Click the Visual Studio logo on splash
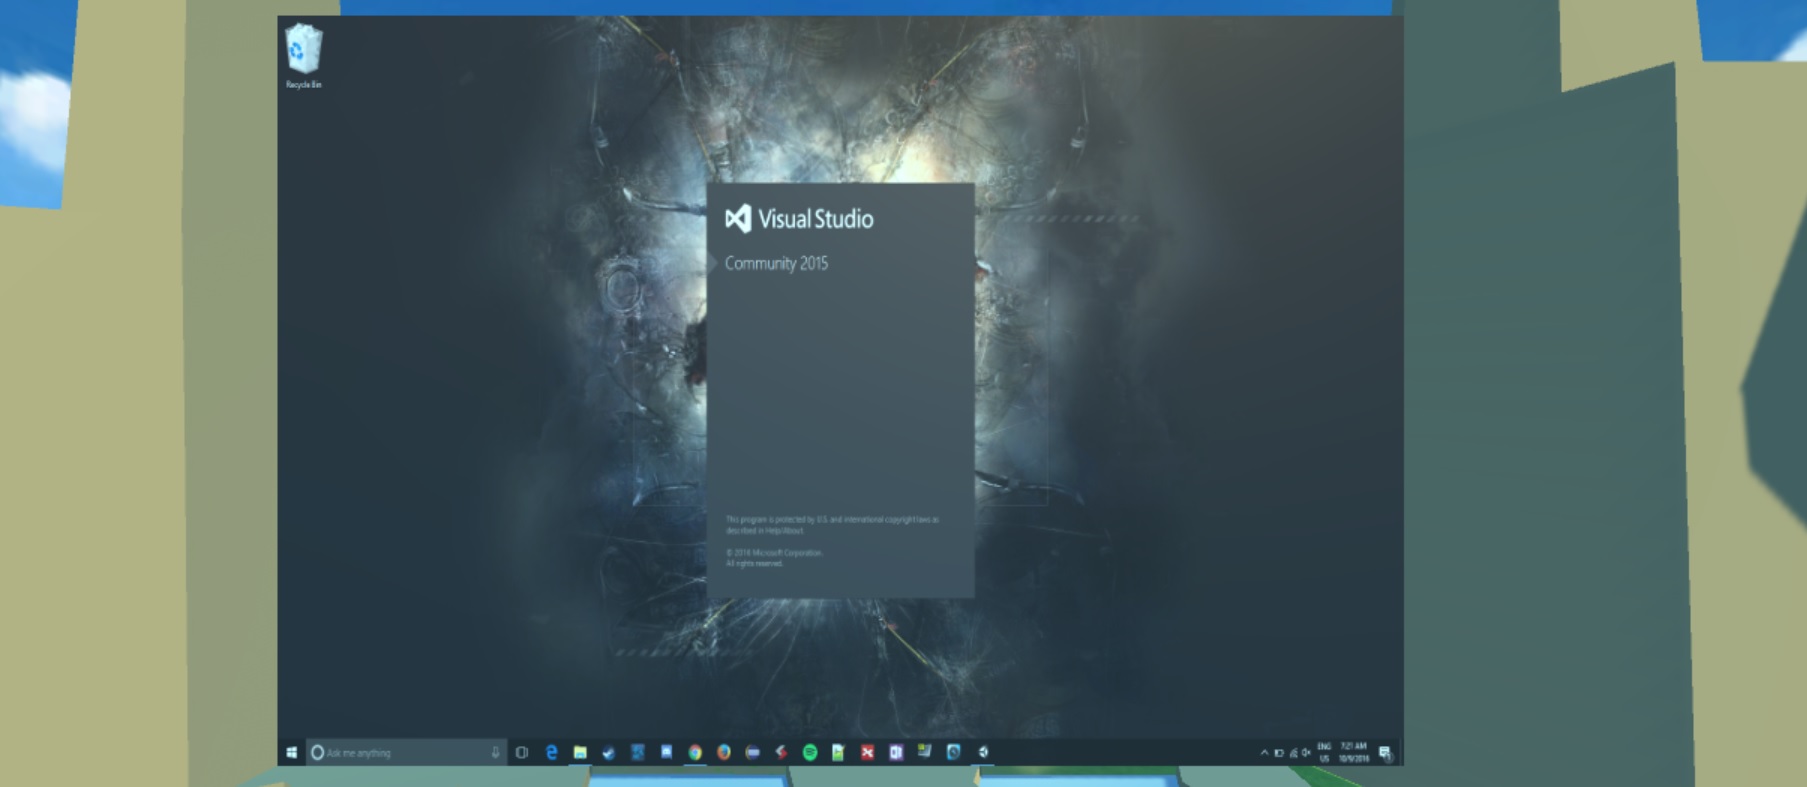This screenshot has height=787, width=1807. click(799, 219)
